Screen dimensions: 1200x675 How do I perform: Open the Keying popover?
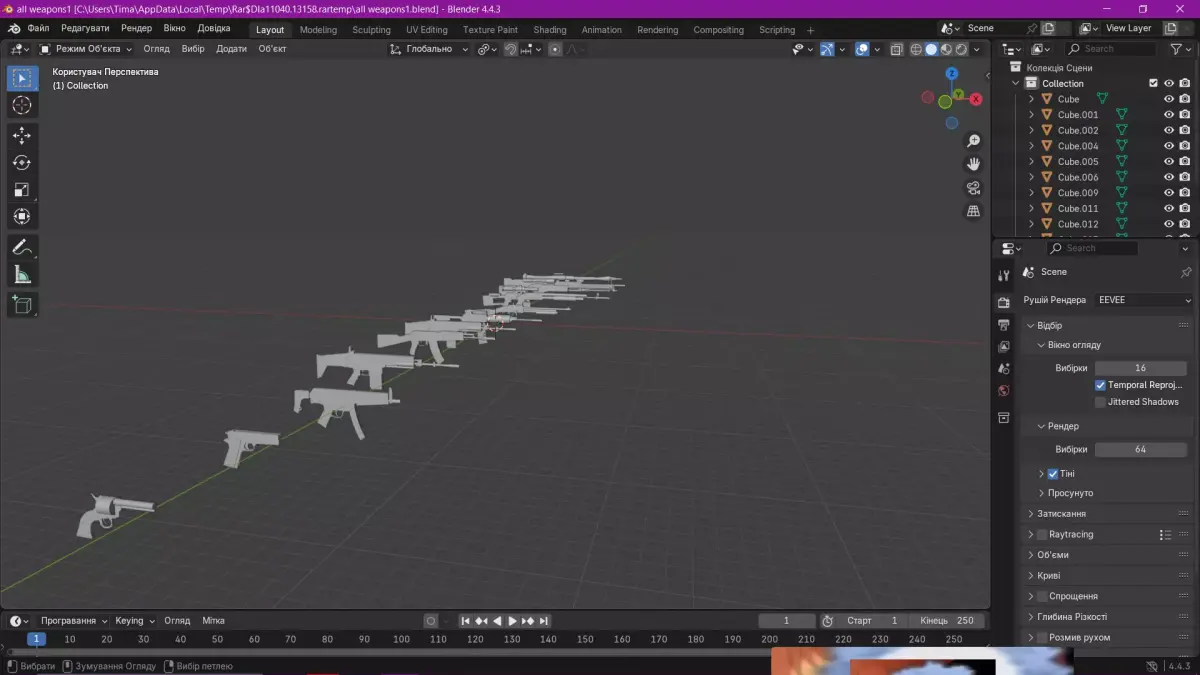(x=135, y=621)
